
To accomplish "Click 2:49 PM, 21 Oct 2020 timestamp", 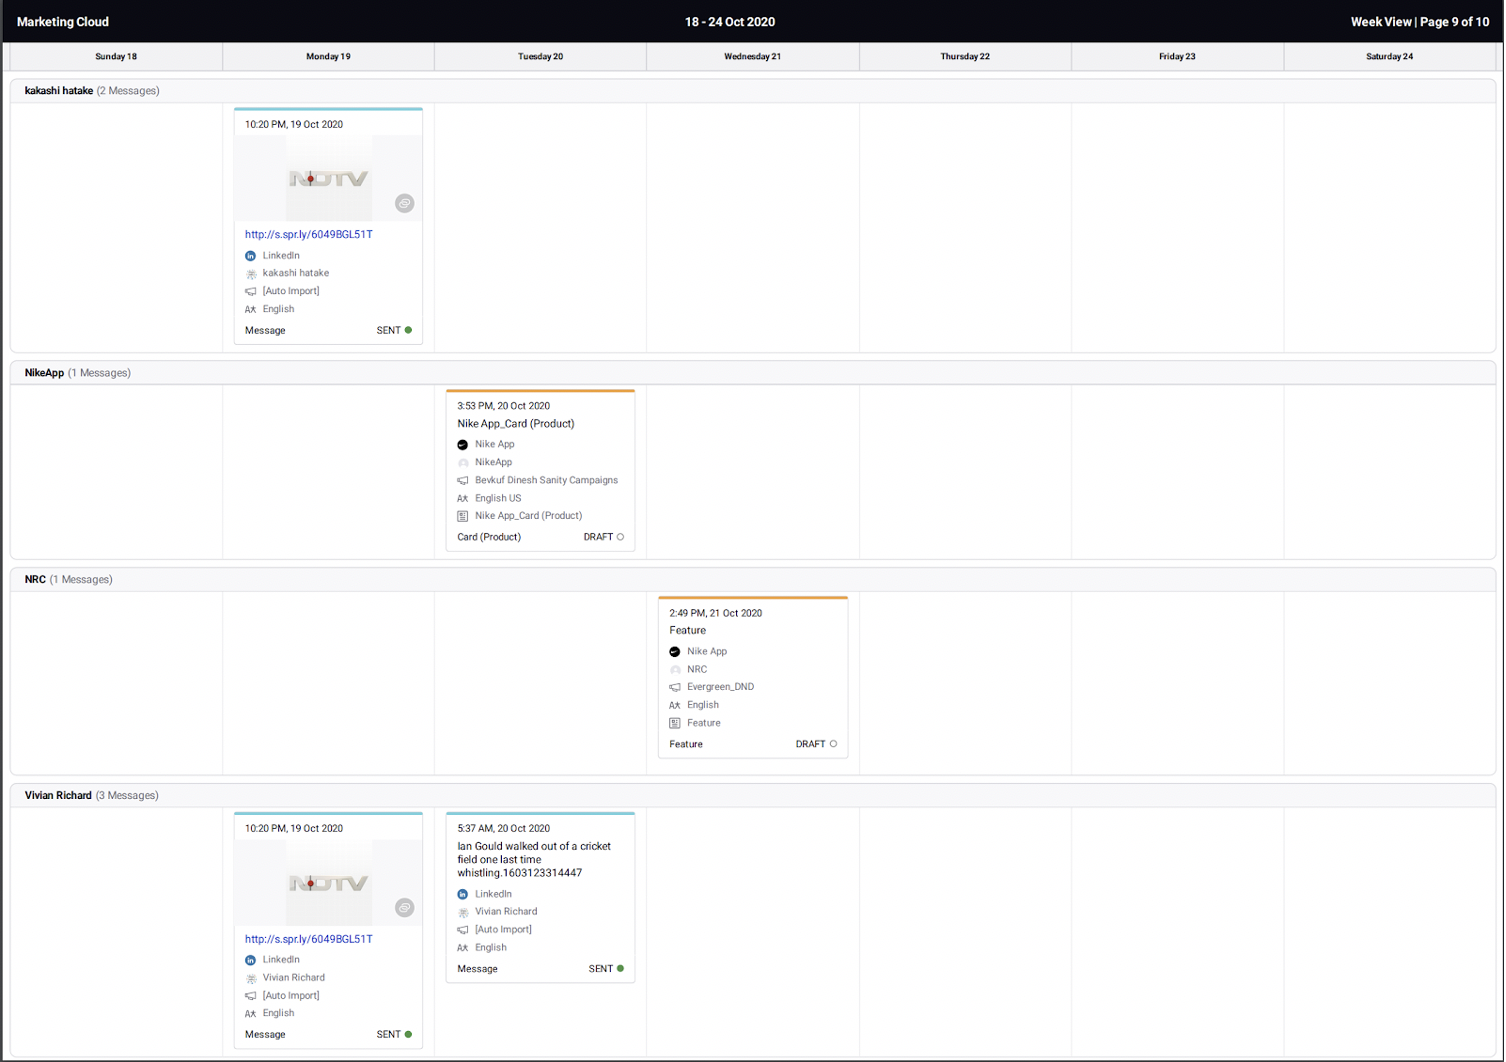I will pyautogui.click(x=716, y=613).
